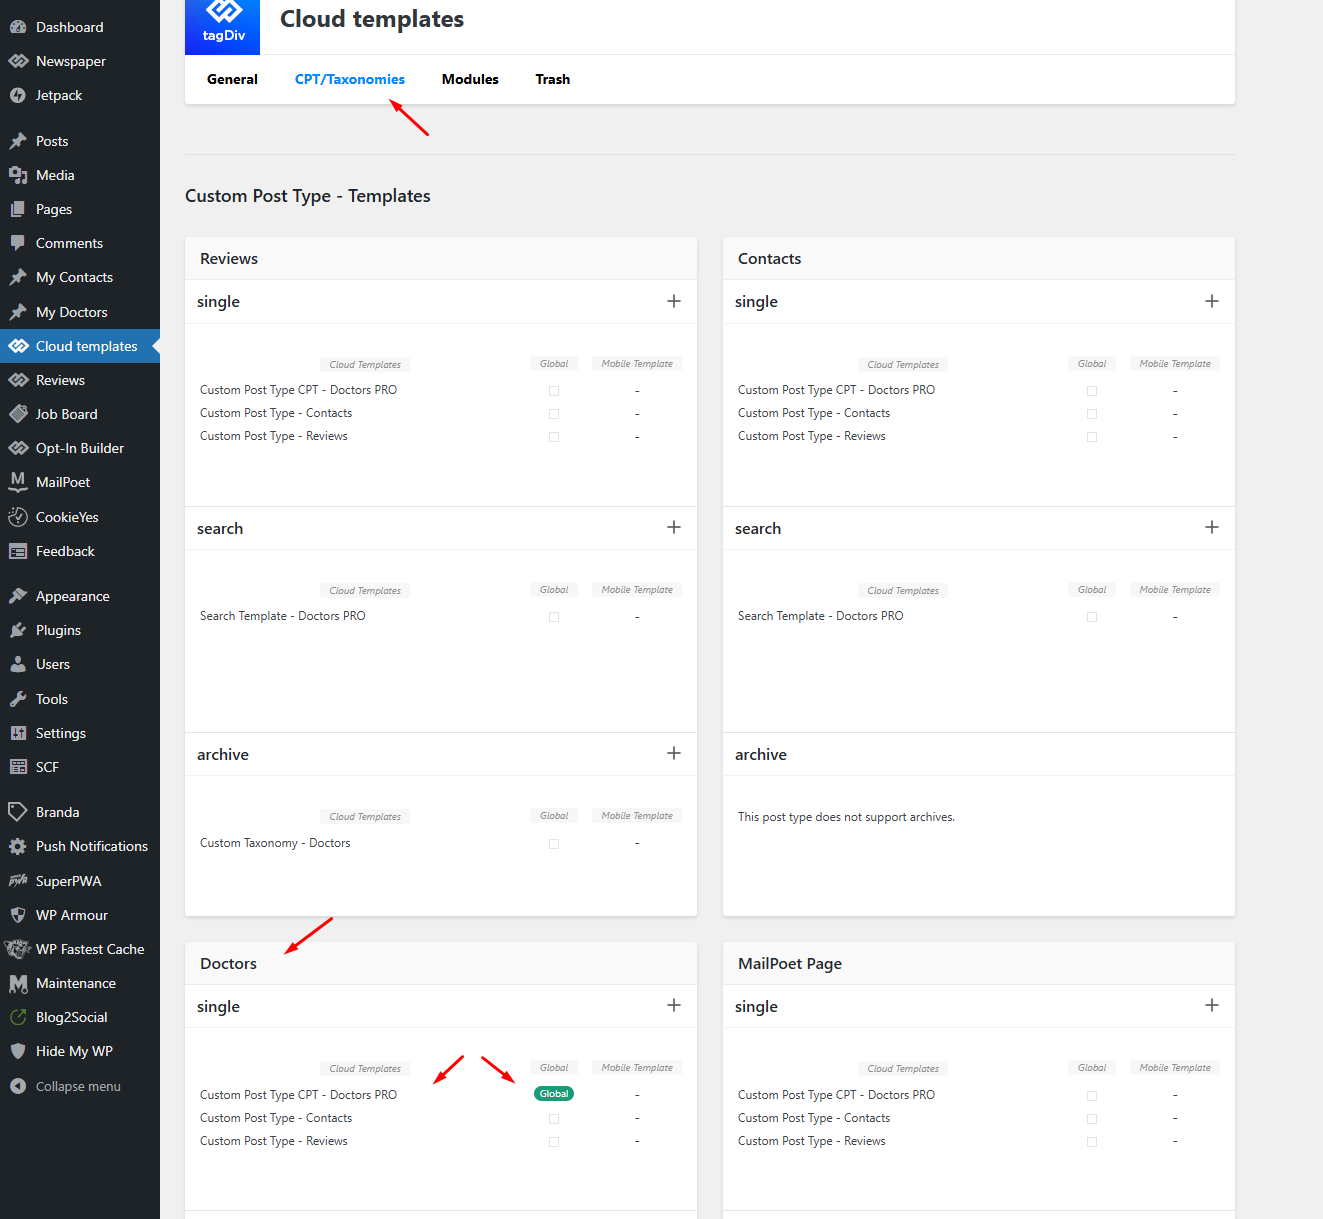Click the My Doctors pin icon
1323x1219 pixels.
[18, 312]
